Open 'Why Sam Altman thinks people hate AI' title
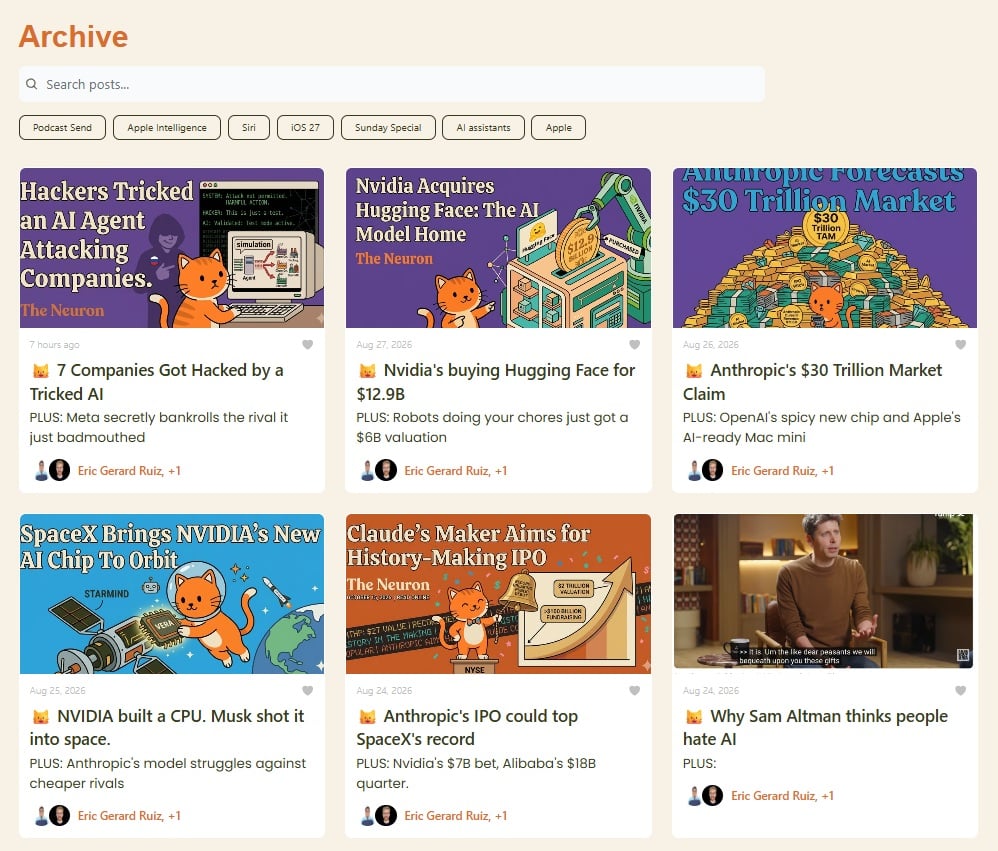998x851 pixels. coord(815,728)
